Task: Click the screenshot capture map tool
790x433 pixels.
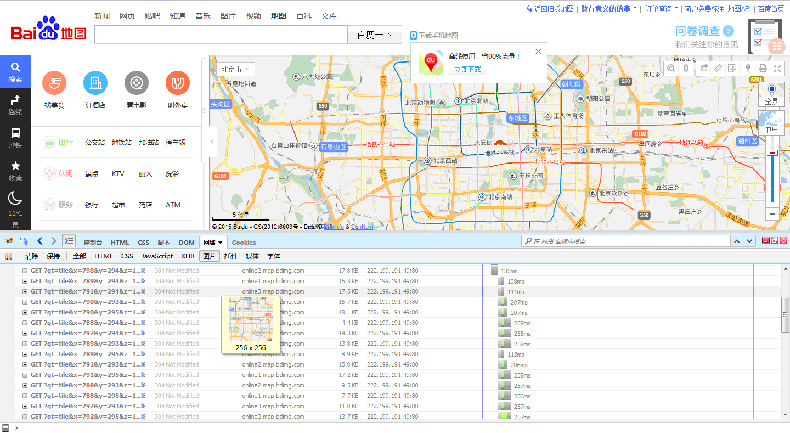Action: click(732, 68)
